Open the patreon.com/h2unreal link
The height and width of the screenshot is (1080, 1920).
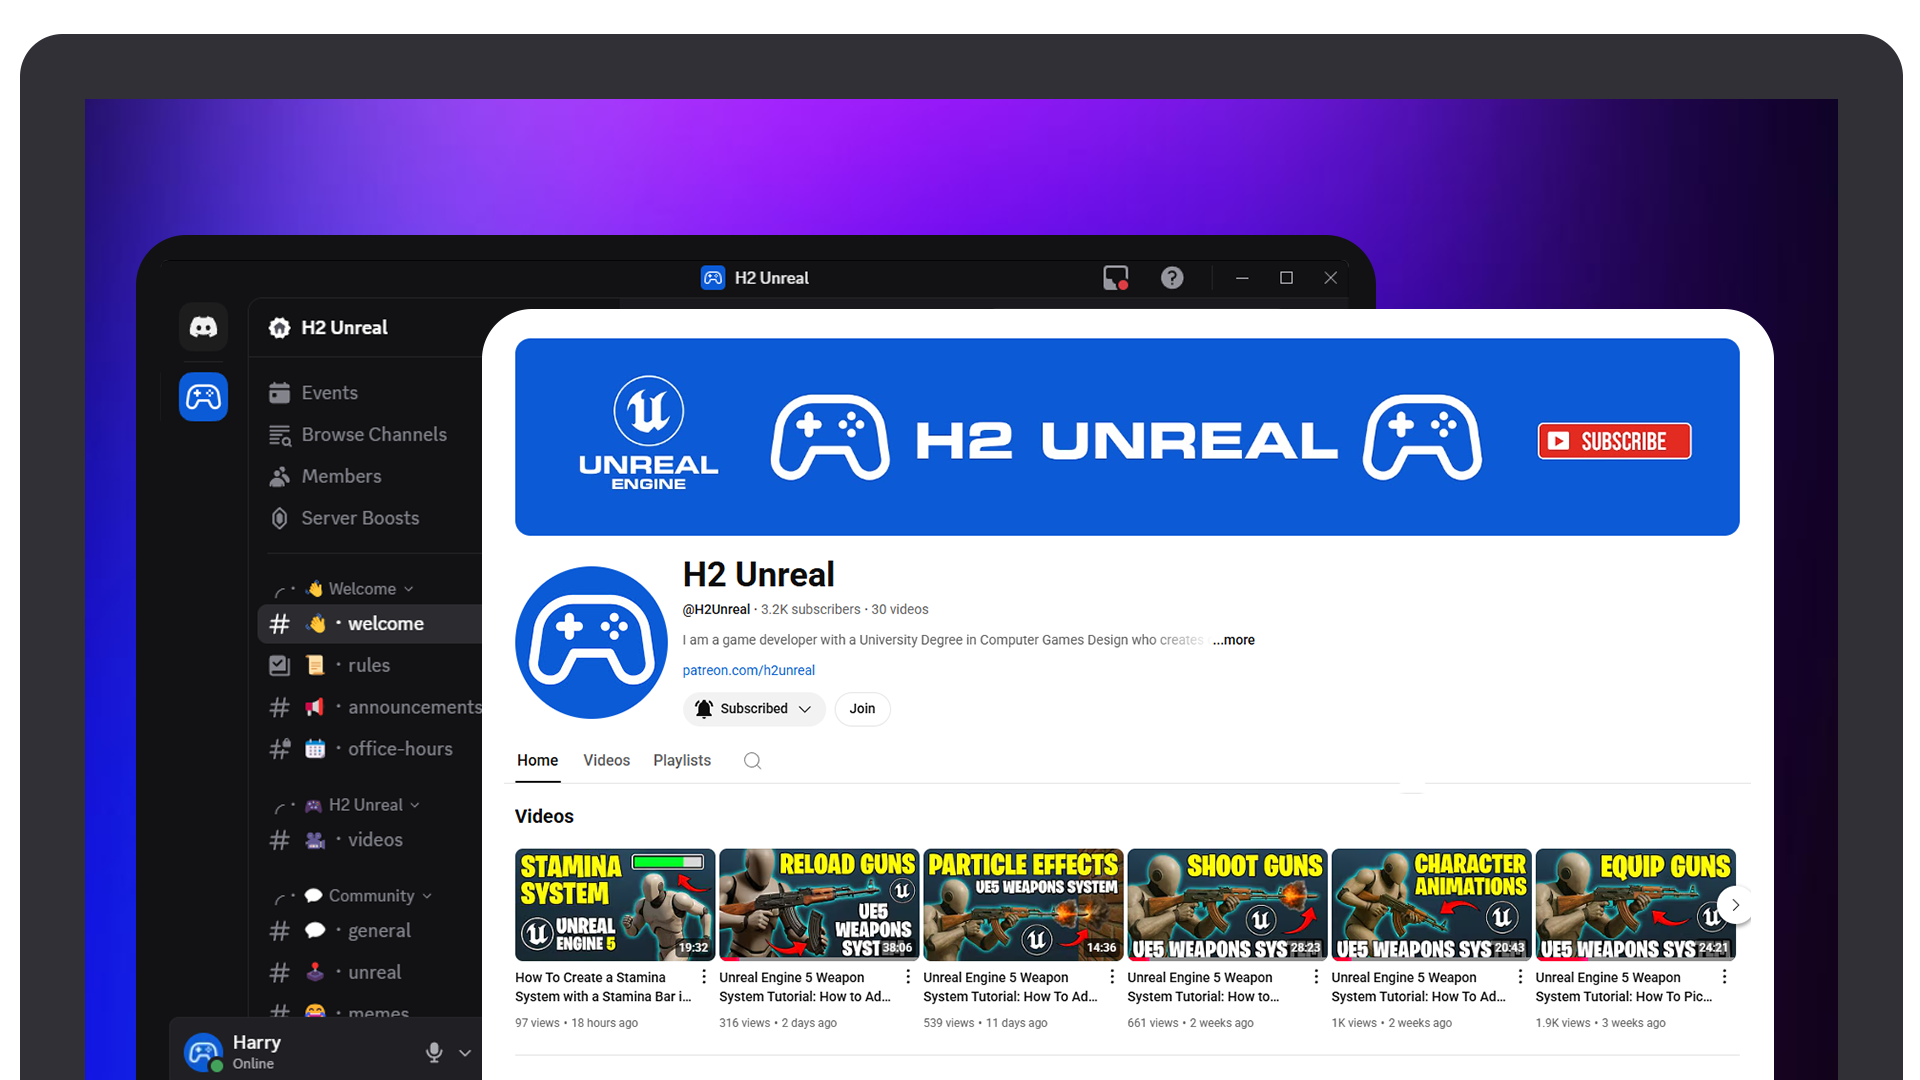748,671
